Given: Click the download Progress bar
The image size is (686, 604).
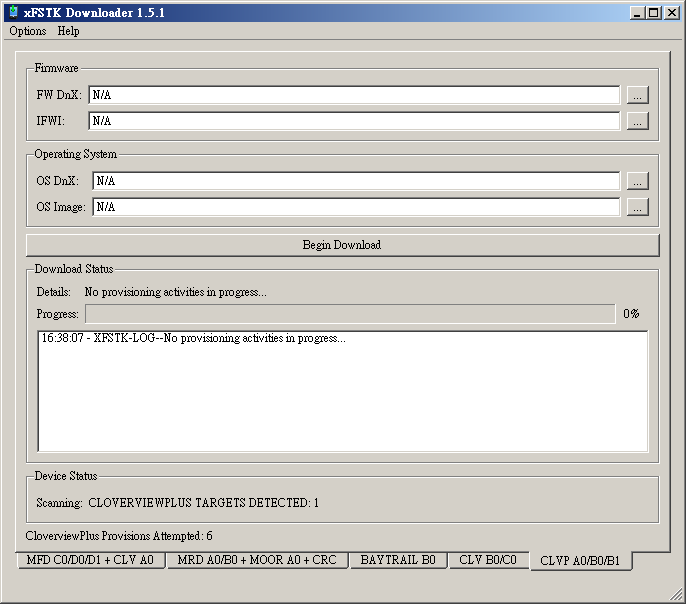Looking at the screenshot, I should click(350, 314).
